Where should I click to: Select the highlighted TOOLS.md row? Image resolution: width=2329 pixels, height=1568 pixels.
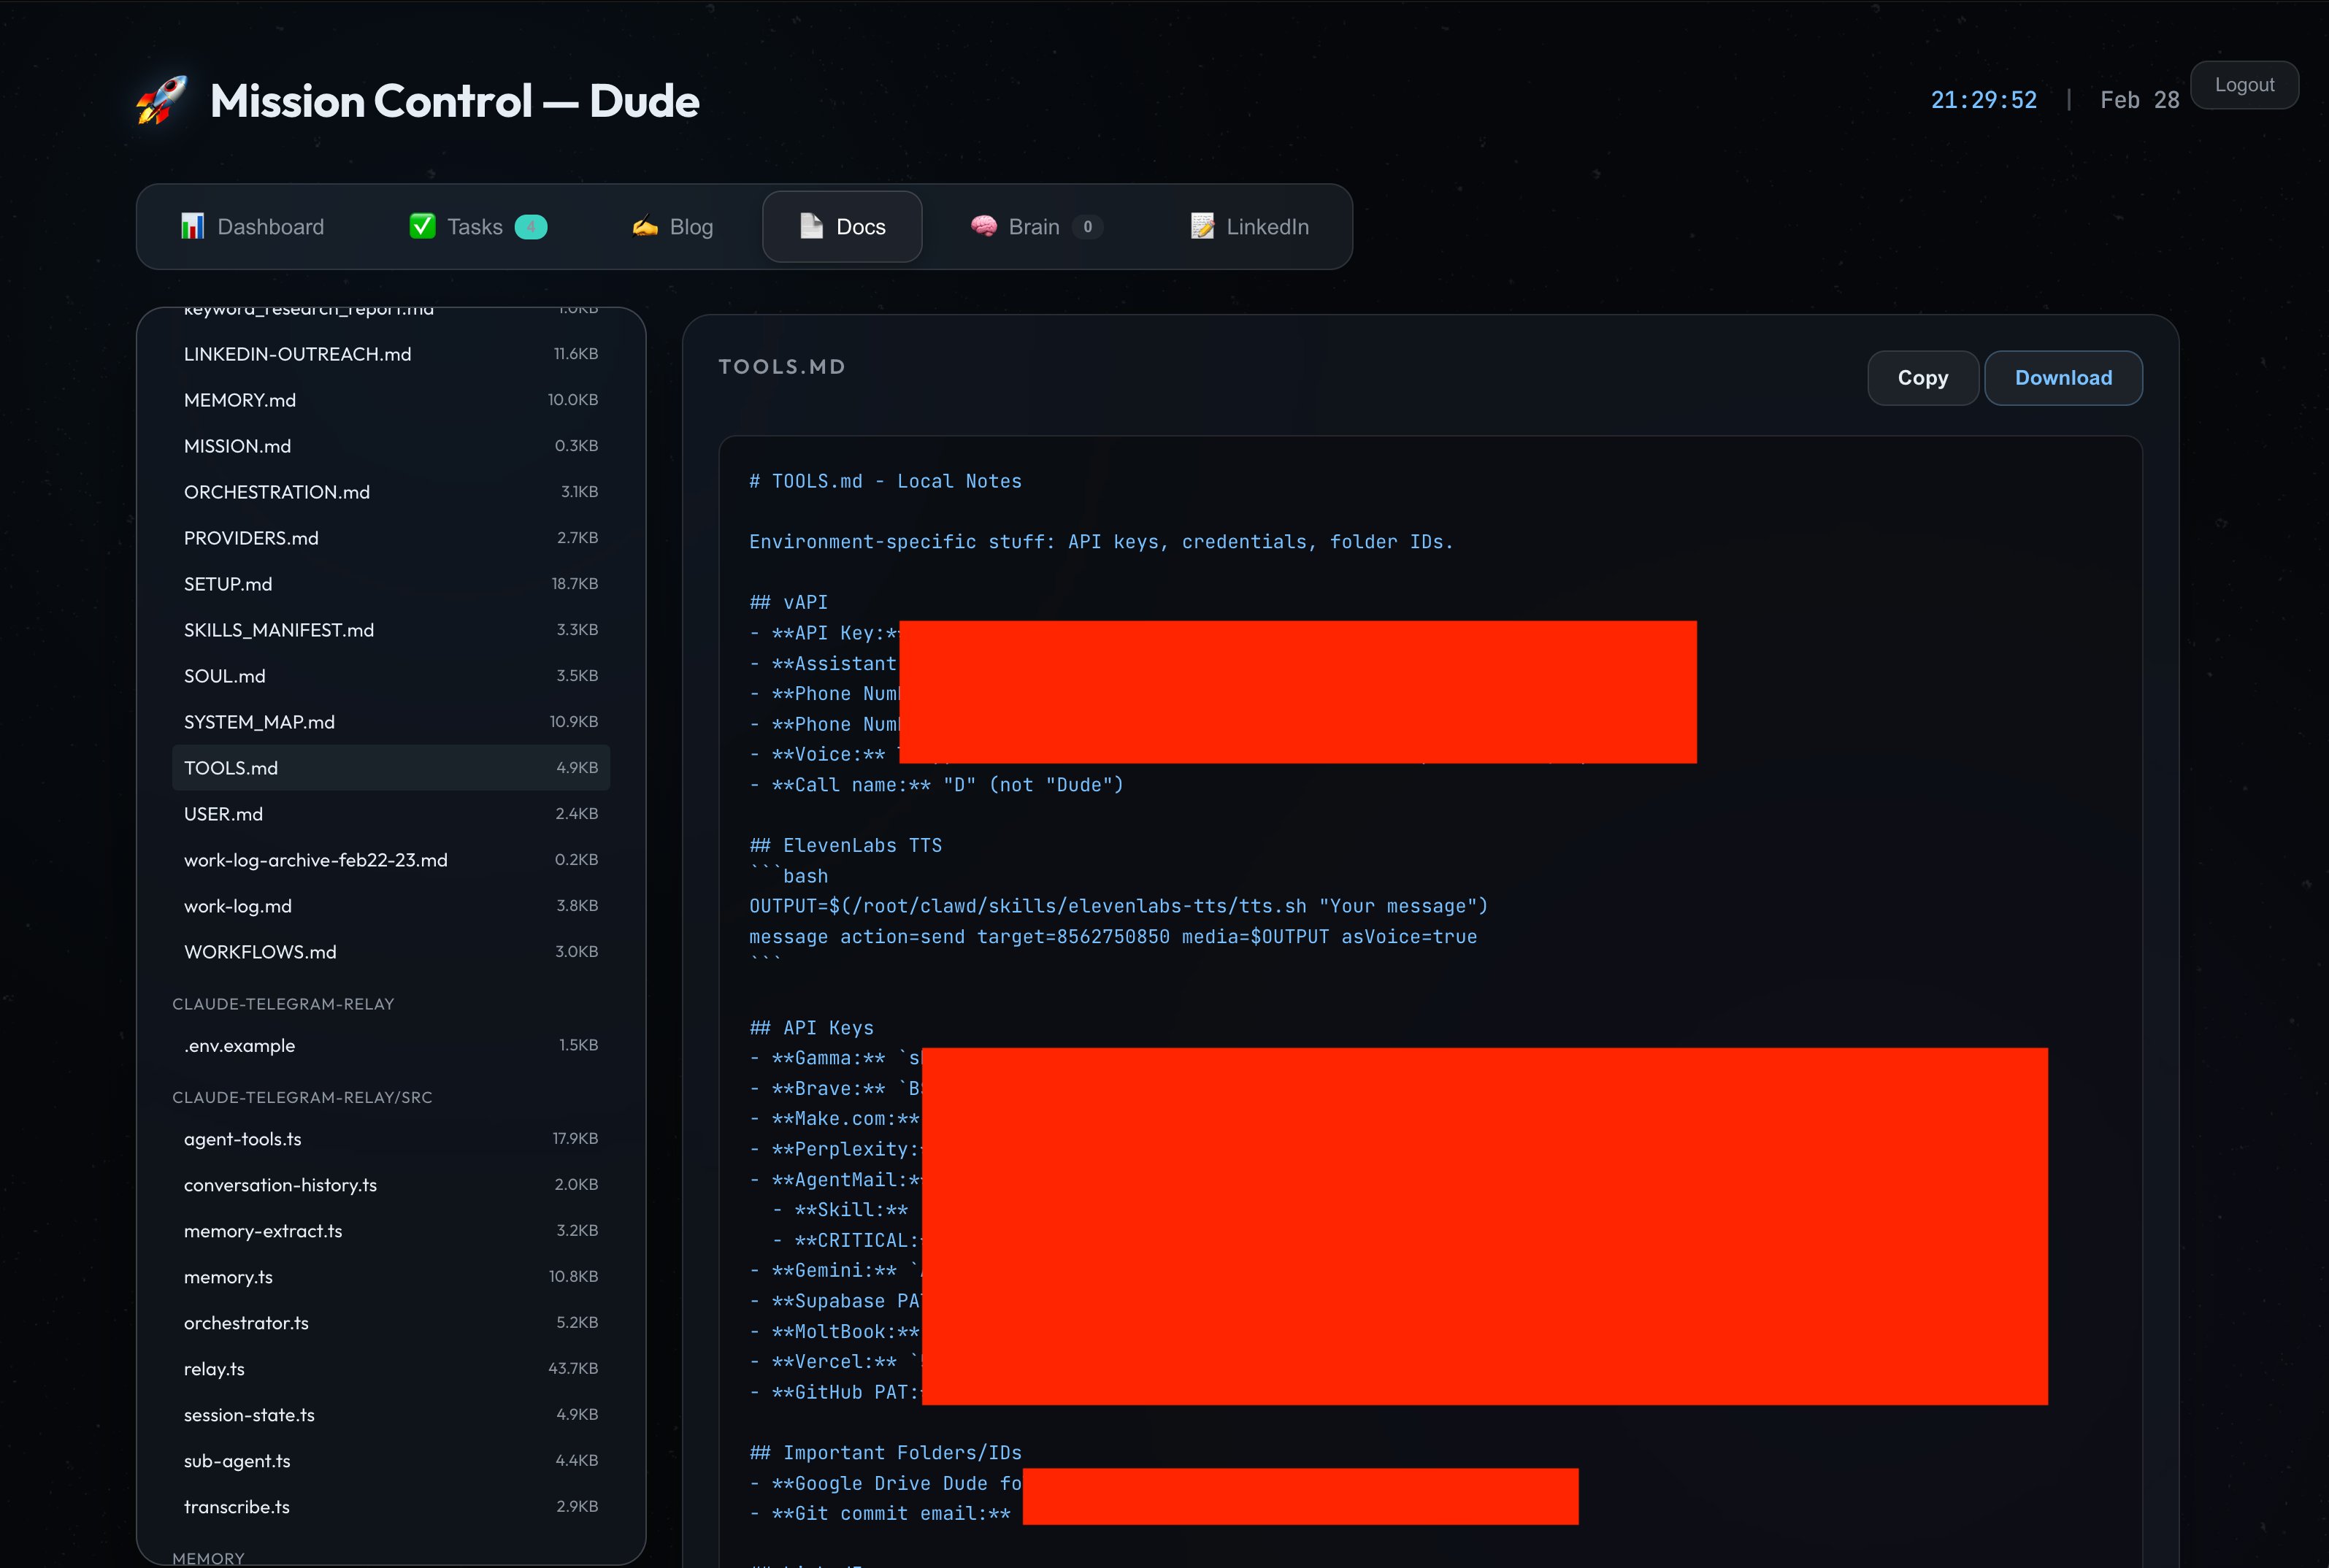coord(391,768)
